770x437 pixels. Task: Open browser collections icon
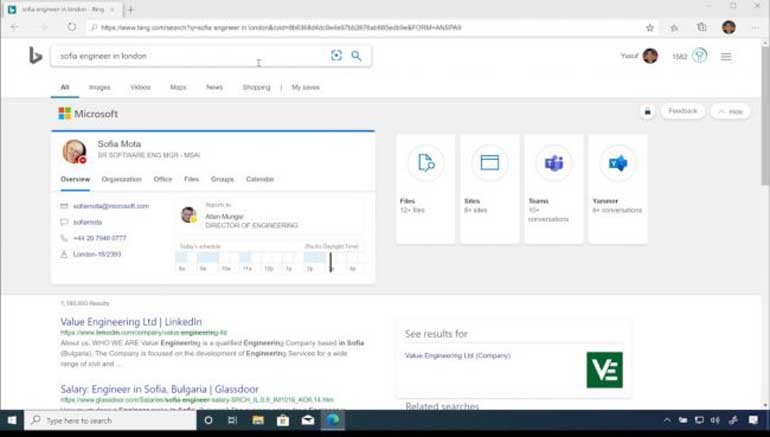pos(702,27)
